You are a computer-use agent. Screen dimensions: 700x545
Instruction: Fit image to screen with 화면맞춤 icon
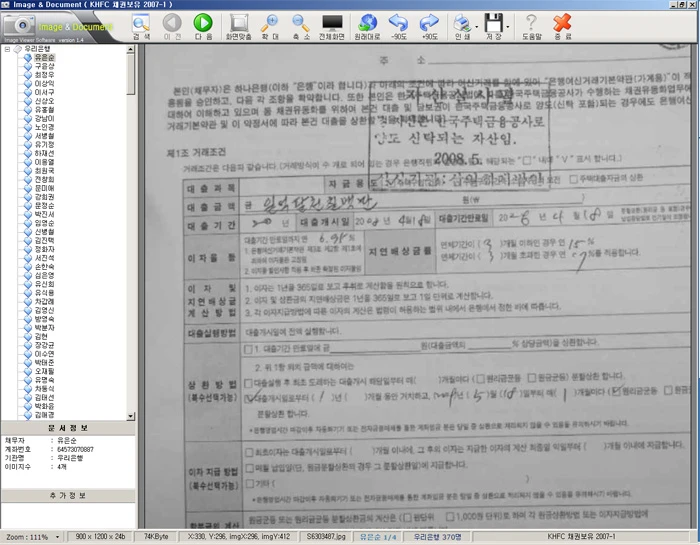point(239,26)
